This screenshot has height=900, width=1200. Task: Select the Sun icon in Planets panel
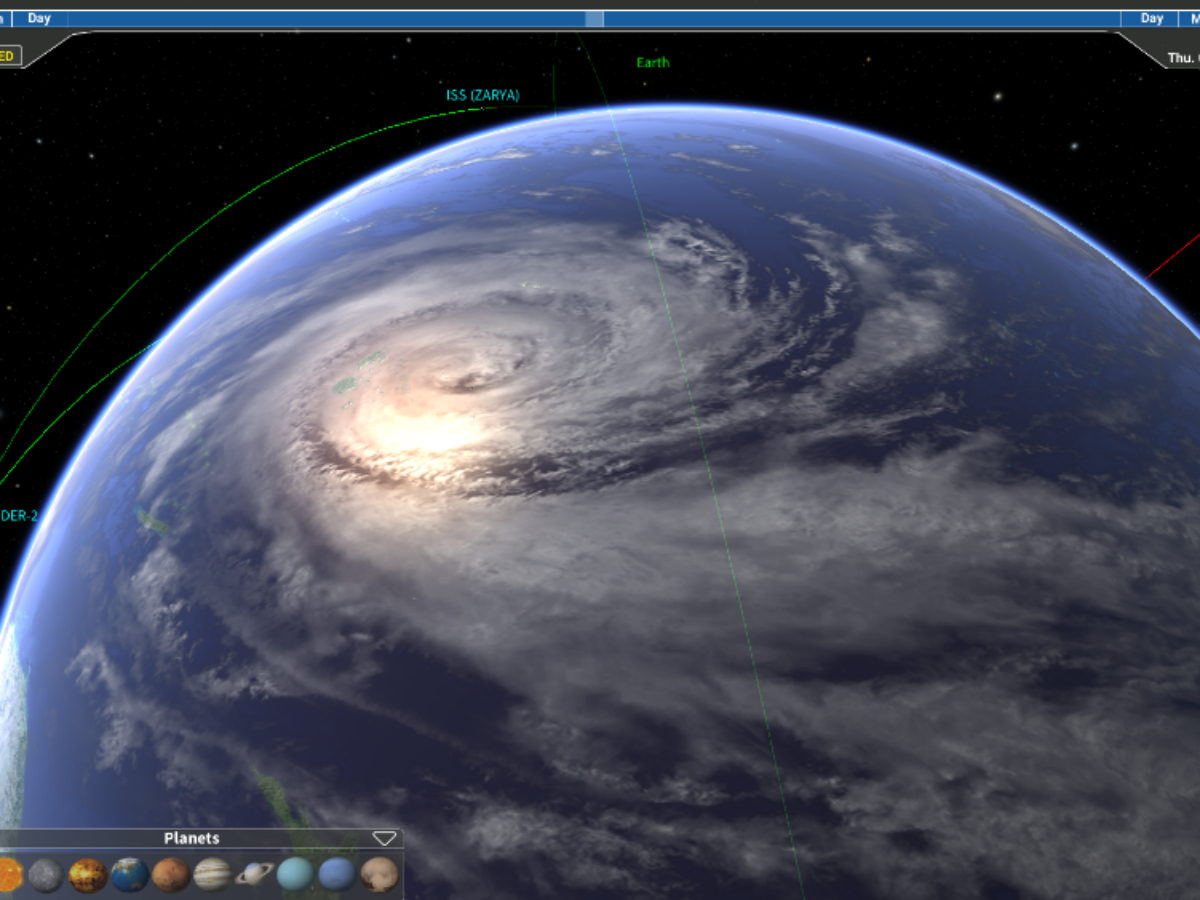click(7, 874)
